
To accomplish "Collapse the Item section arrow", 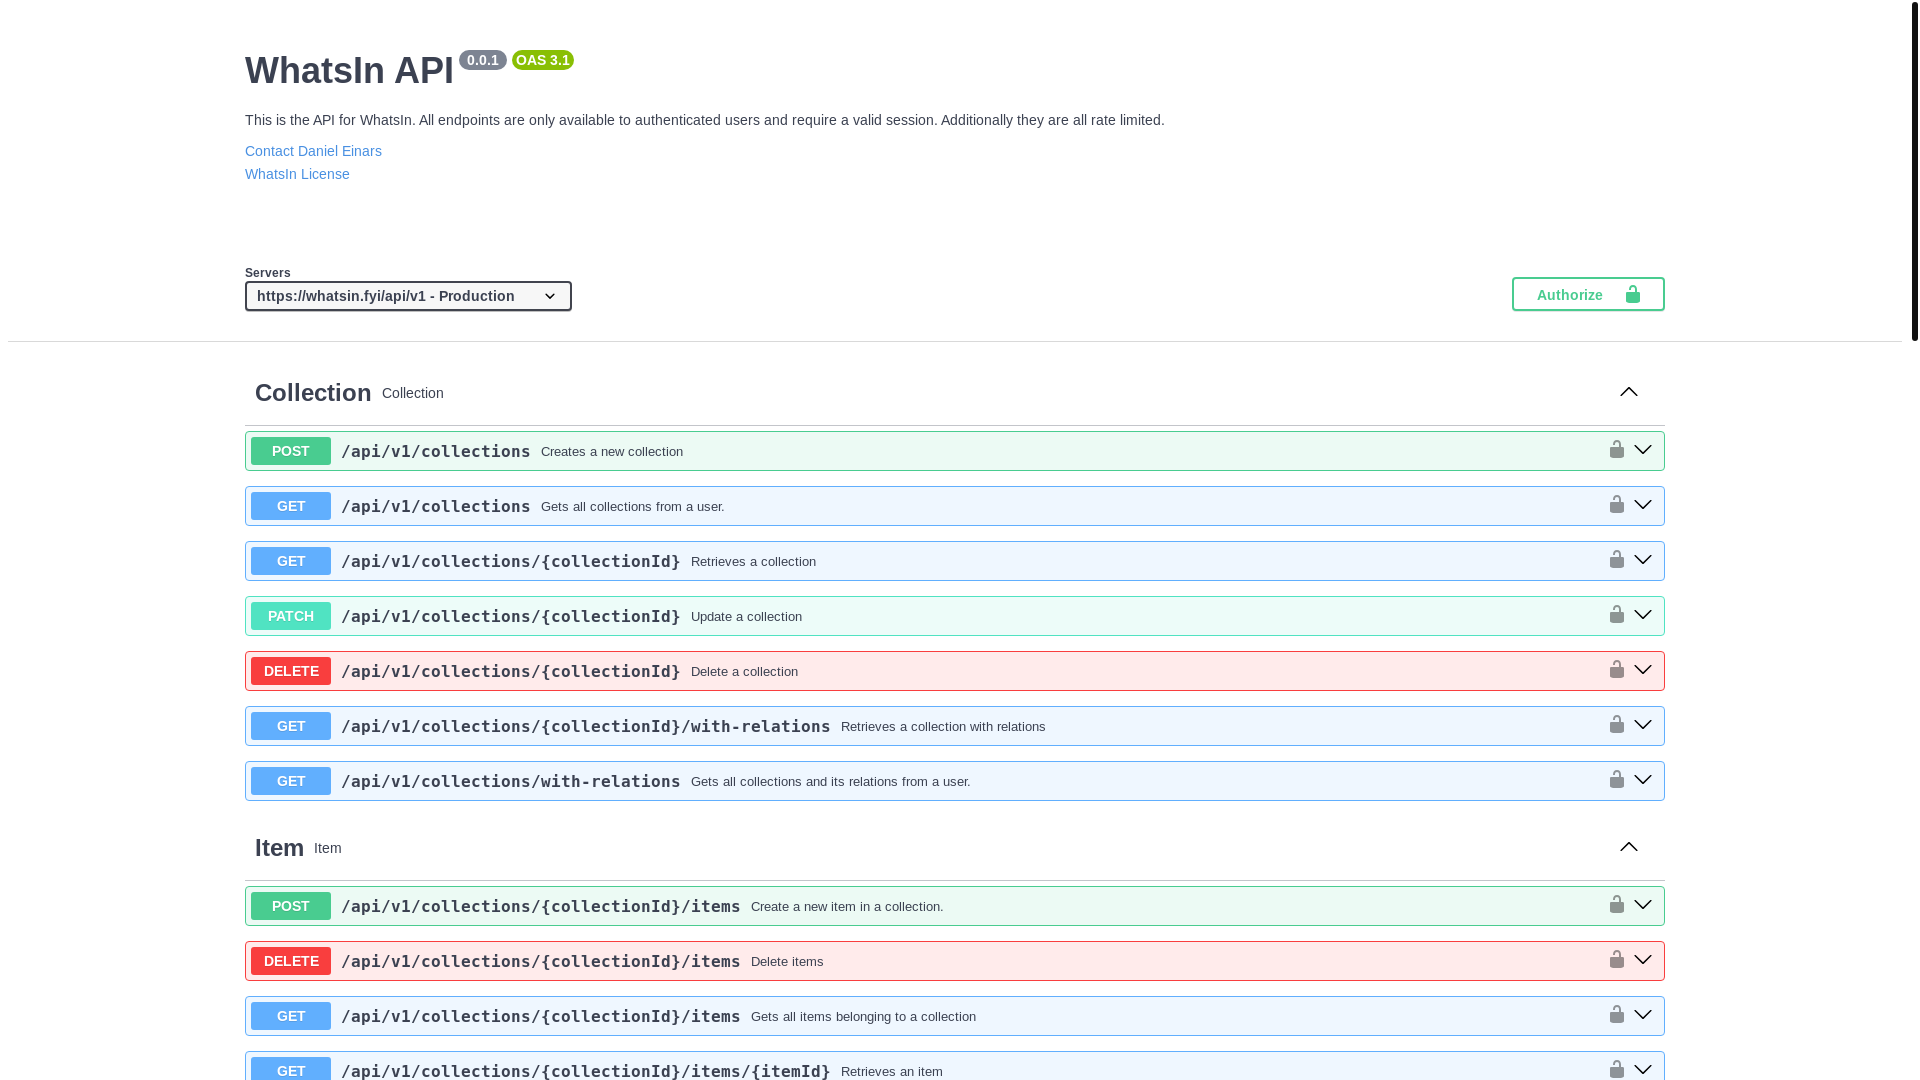I will [1629, 847].
